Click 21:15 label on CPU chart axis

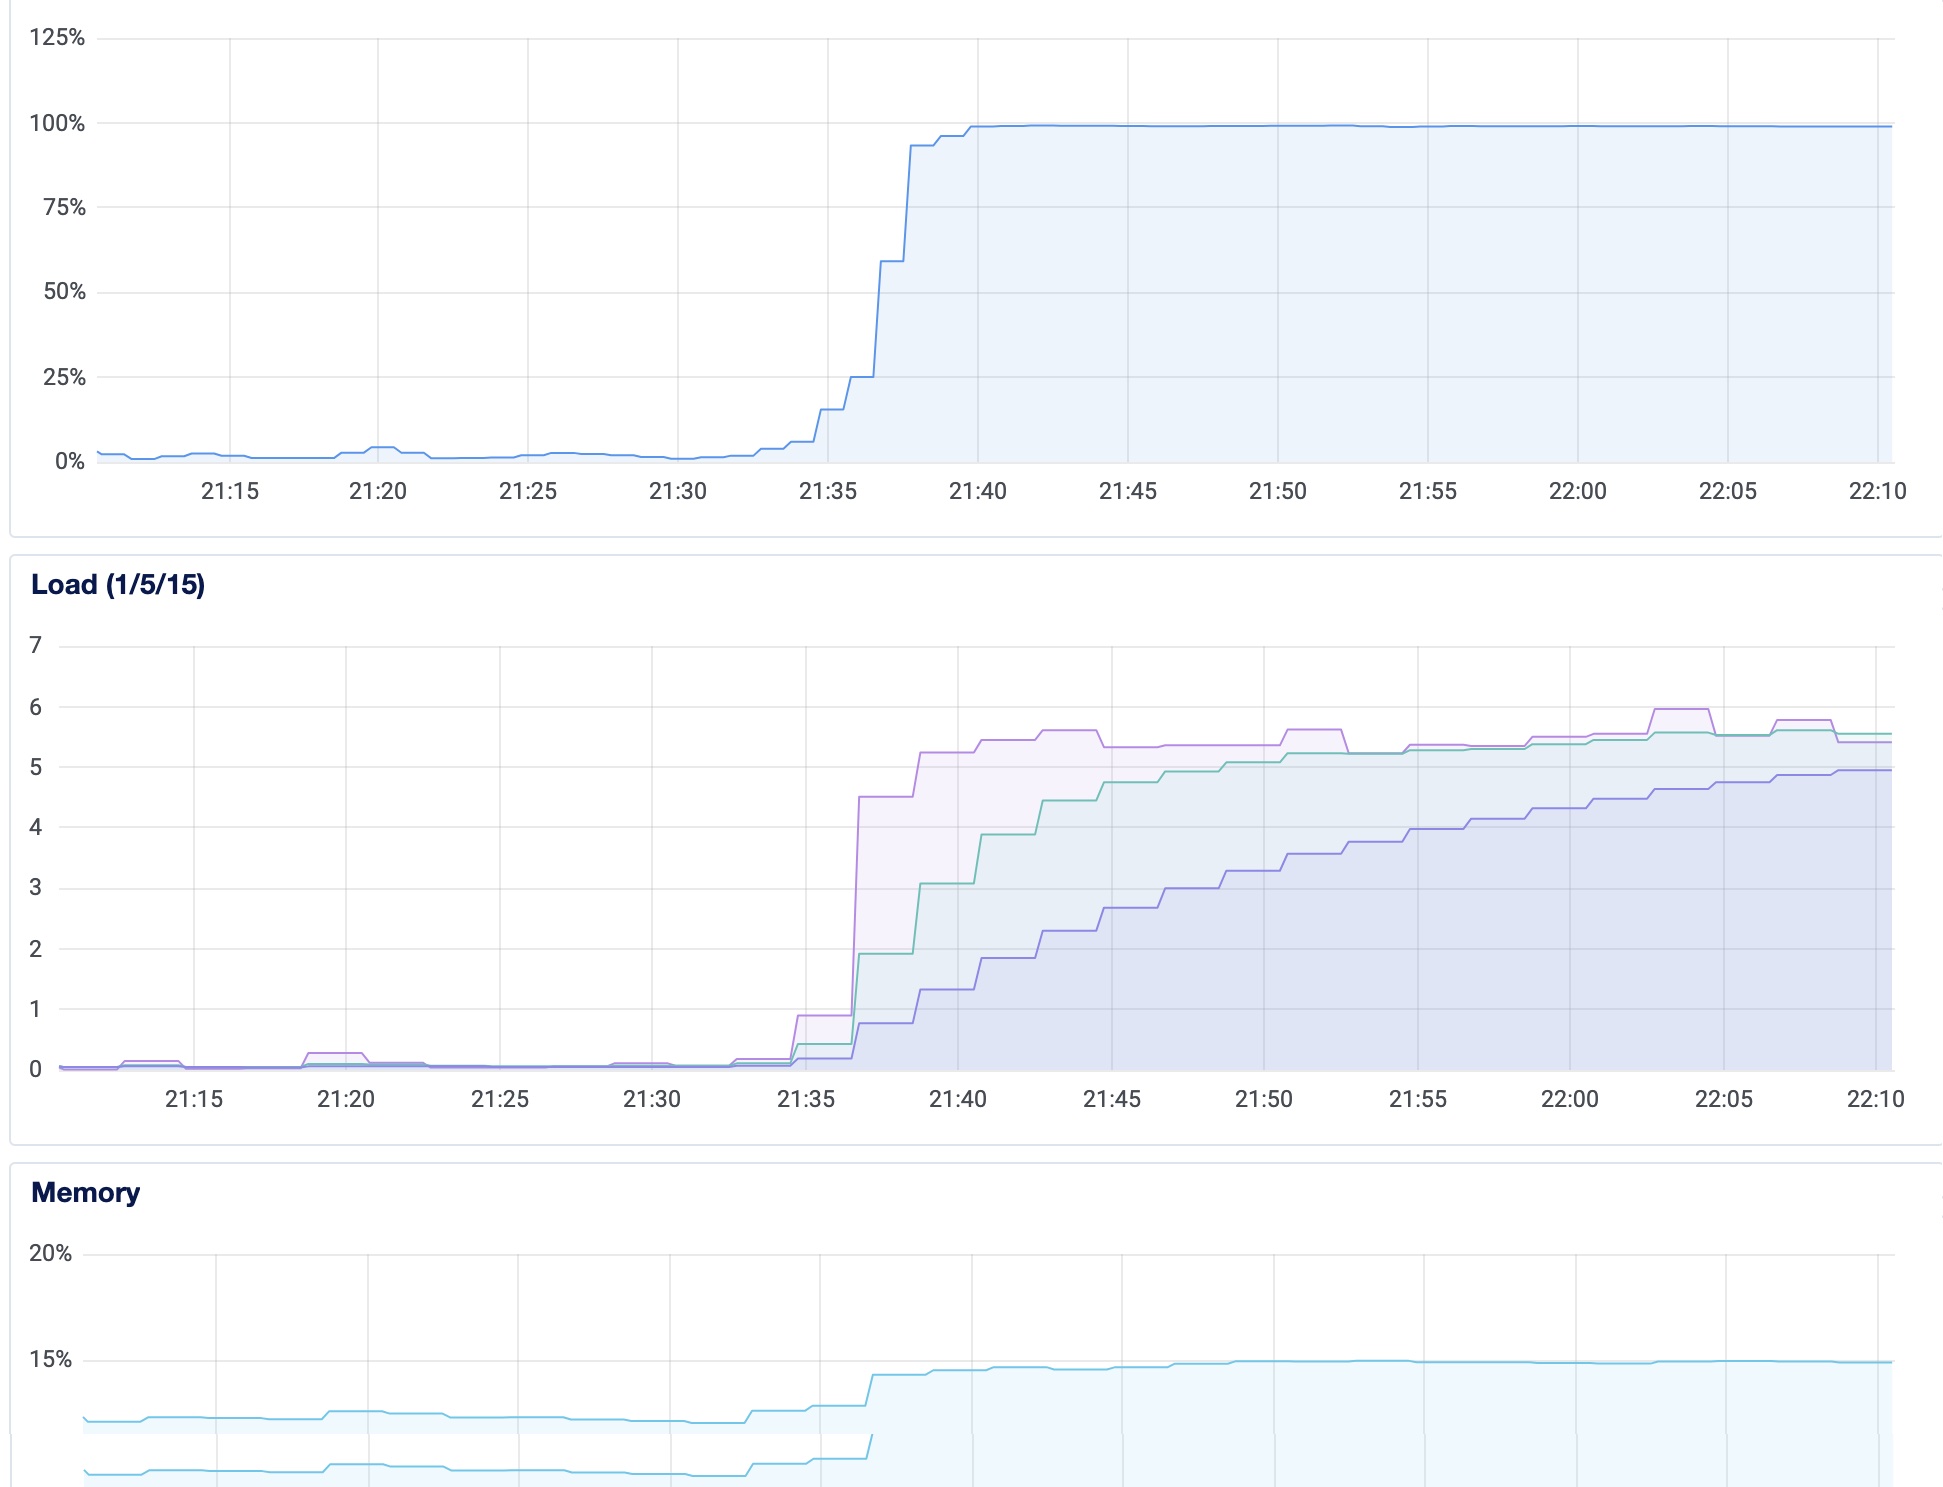click(x=229, y=491)
